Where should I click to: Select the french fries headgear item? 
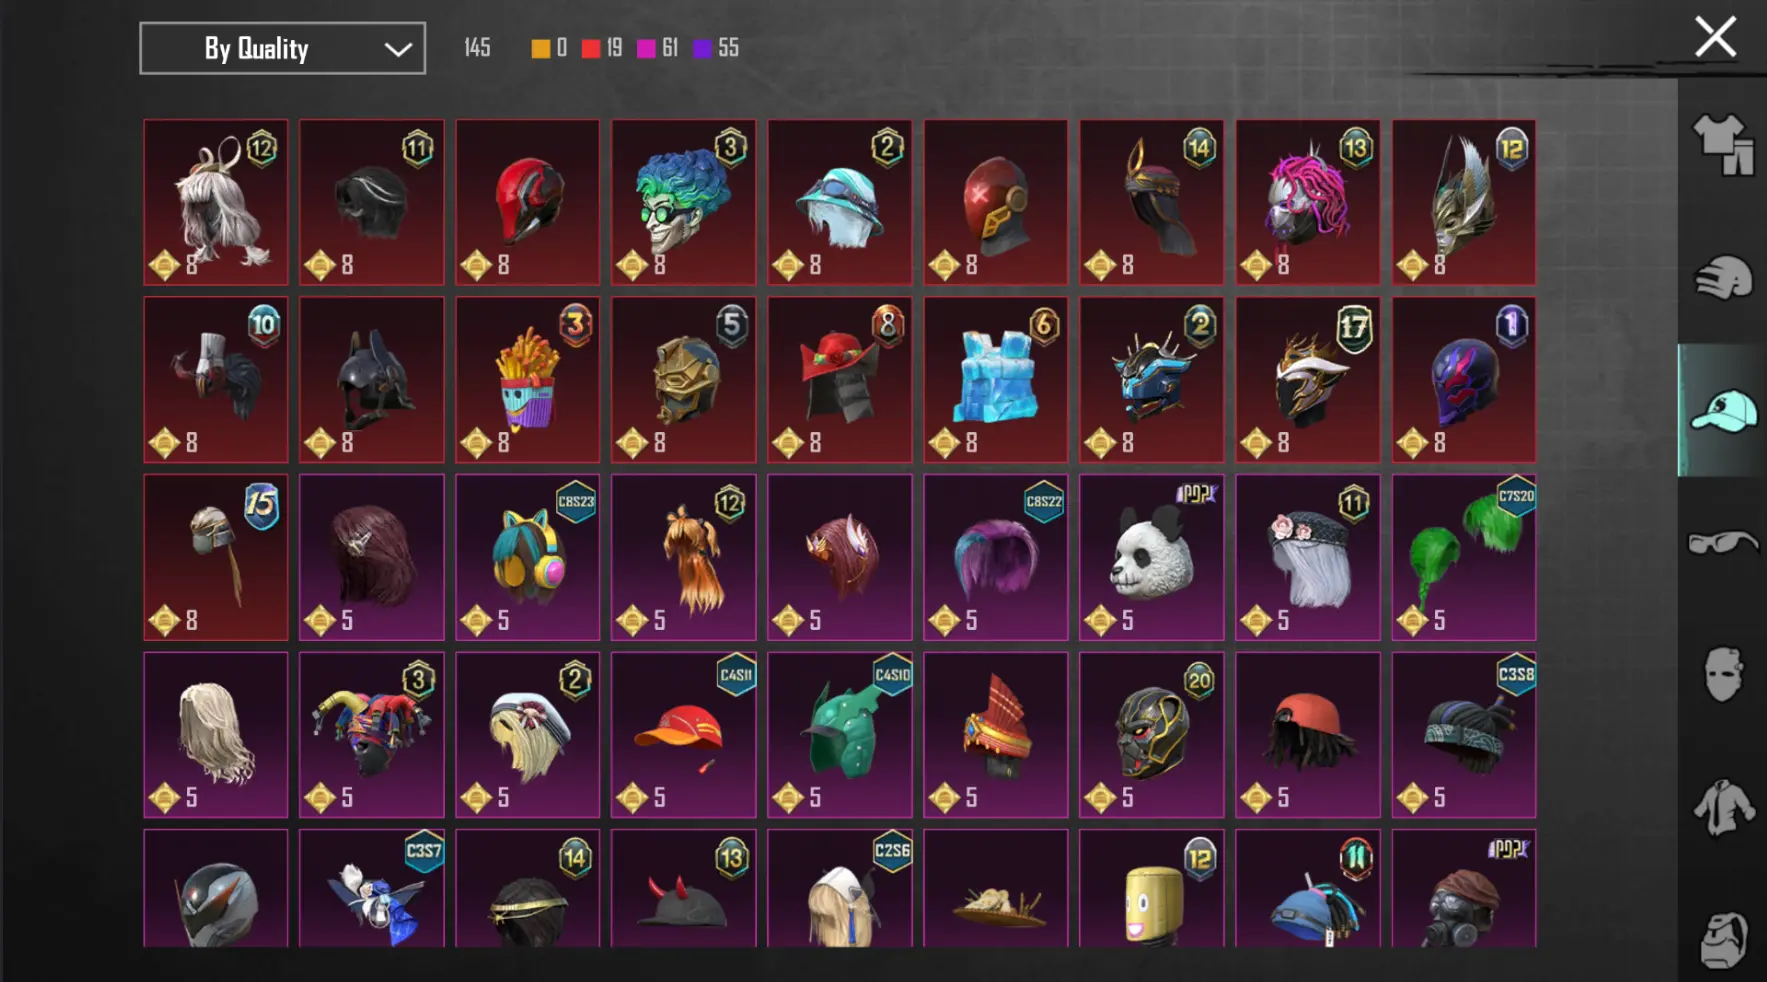tap(527, 379)
